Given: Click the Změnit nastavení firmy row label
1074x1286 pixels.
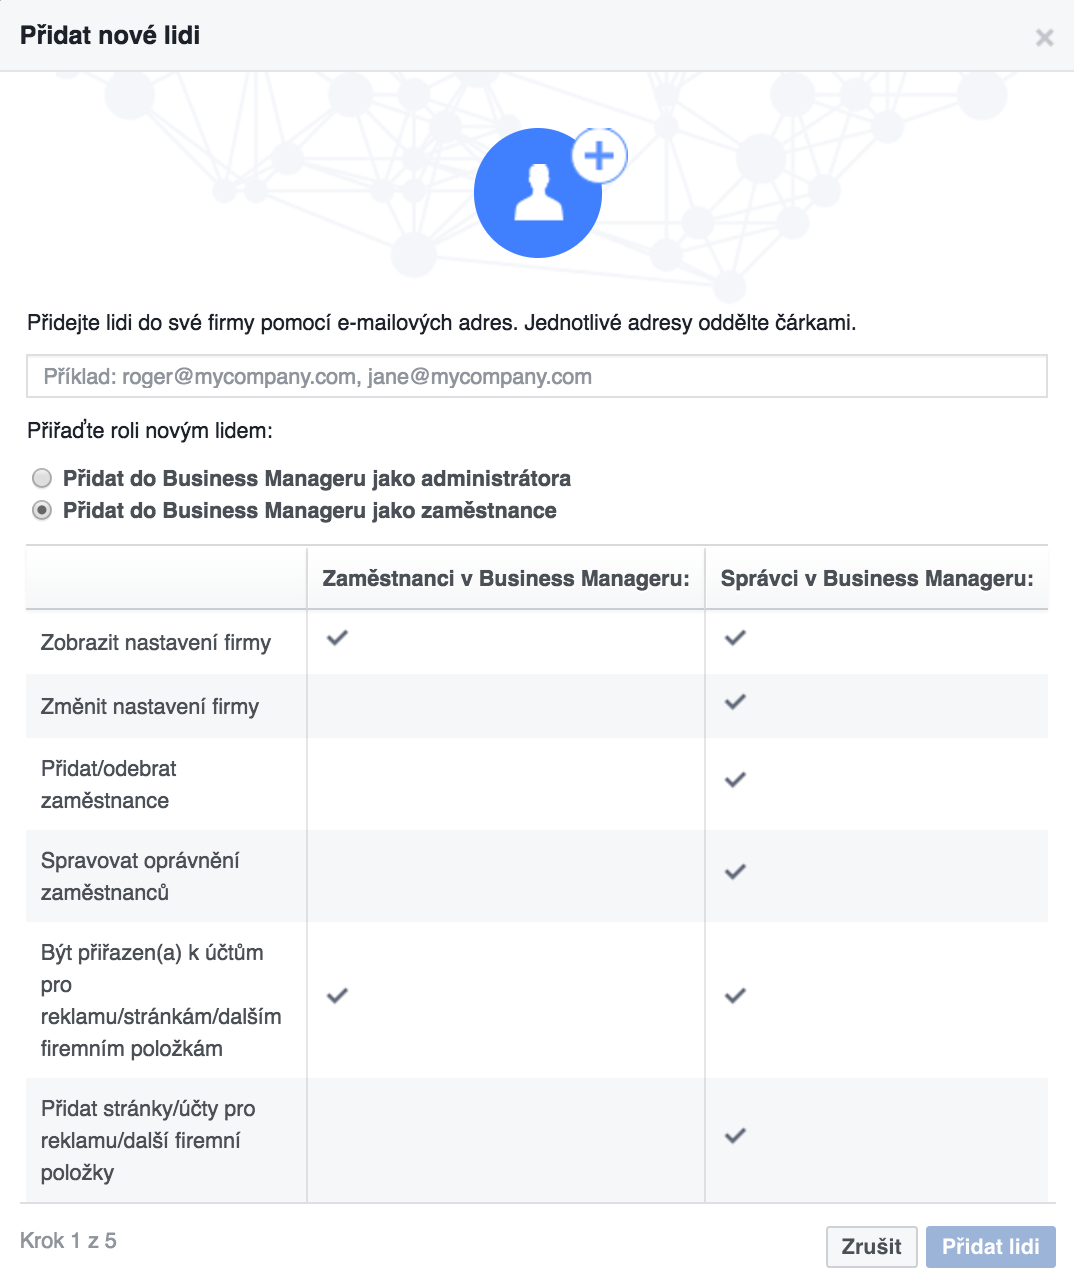Looking at the screenshot, I should tap(150, 706).
